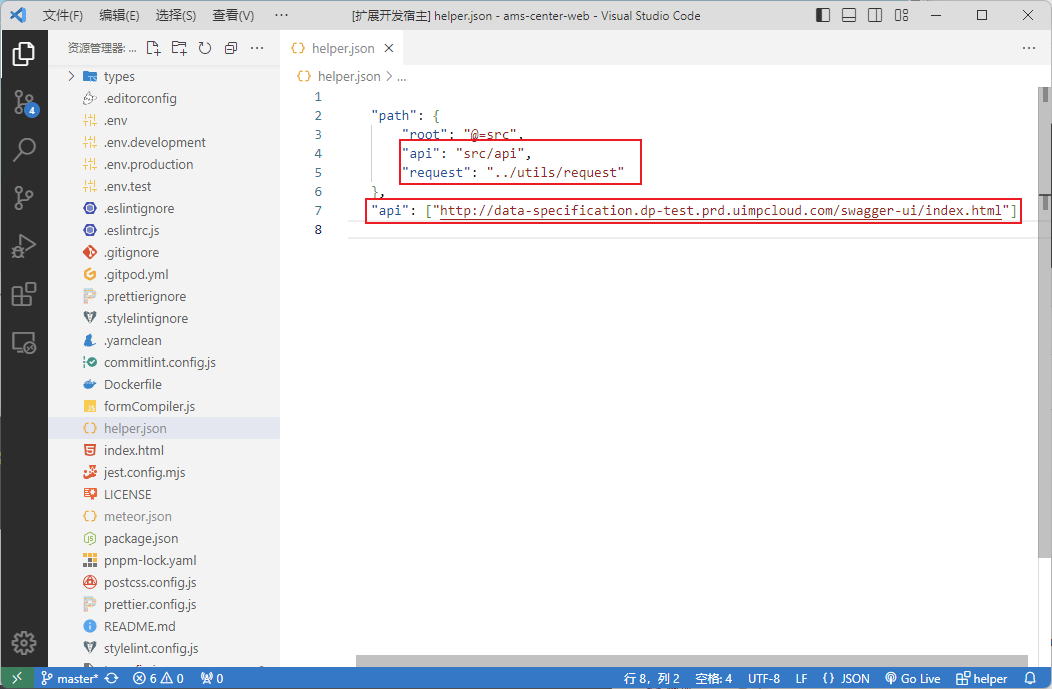Open the Run and Debug view
1052x689 pixels.
click(24, 246)
